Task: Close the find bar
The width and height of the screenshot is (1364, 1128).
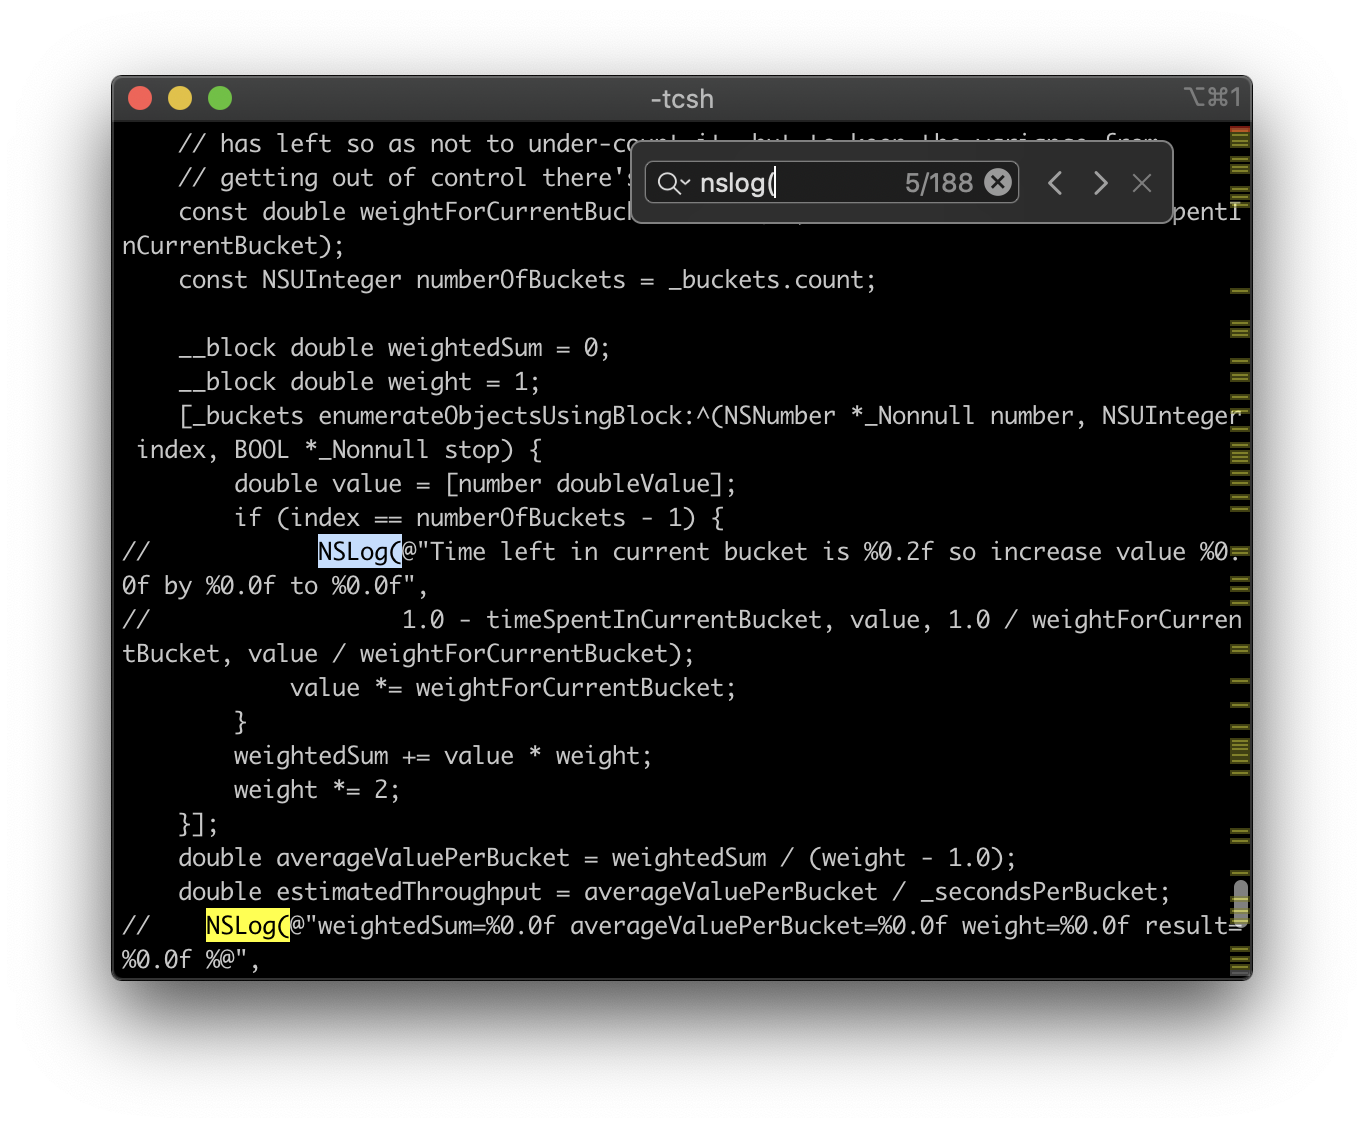Action: [1142, 183]
